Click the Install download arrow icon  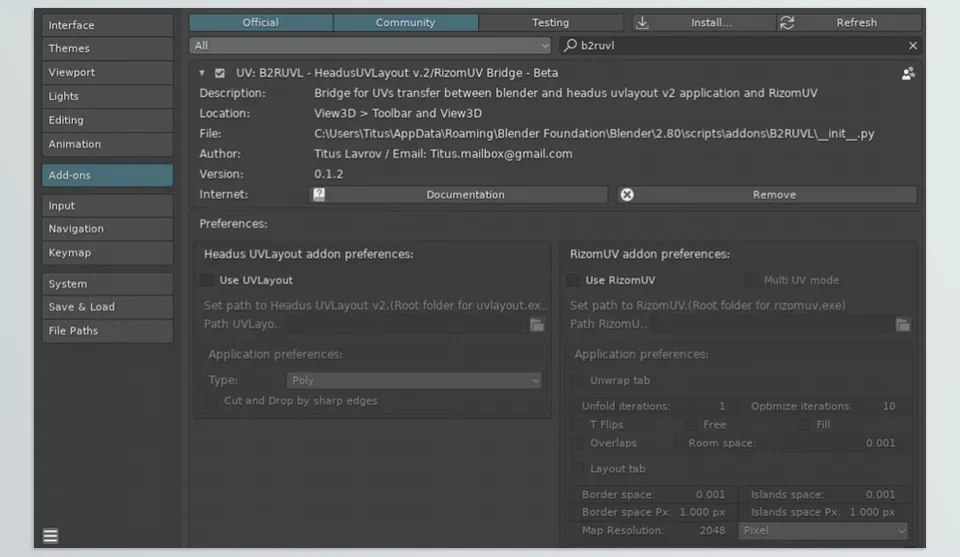coord(642,23)
